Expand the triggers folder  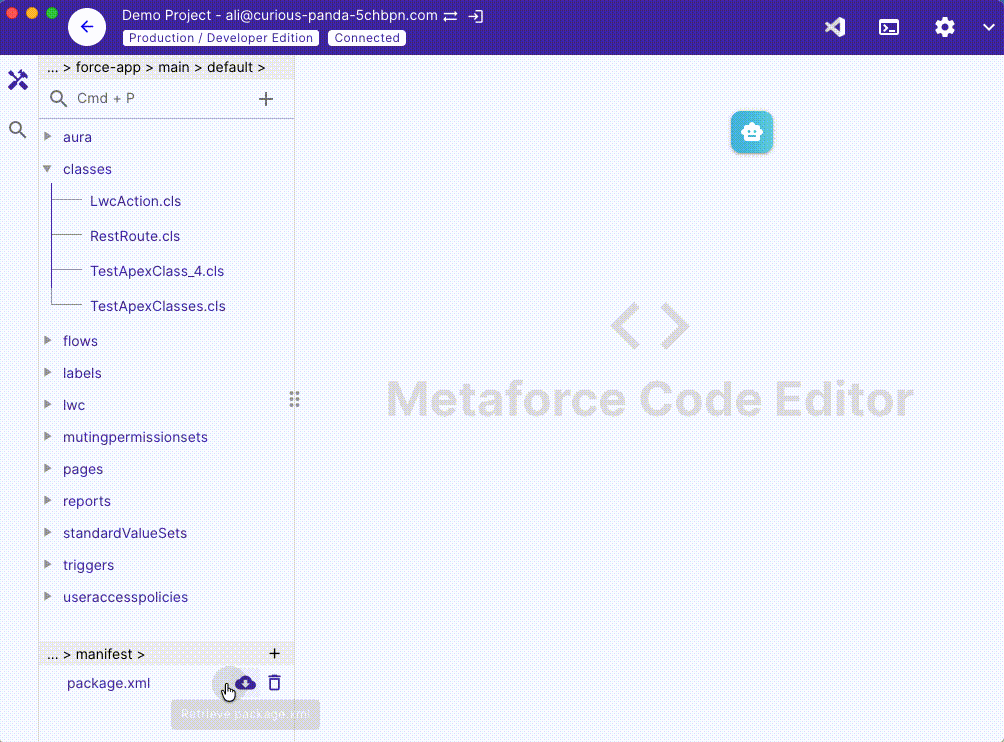(47, 565)
